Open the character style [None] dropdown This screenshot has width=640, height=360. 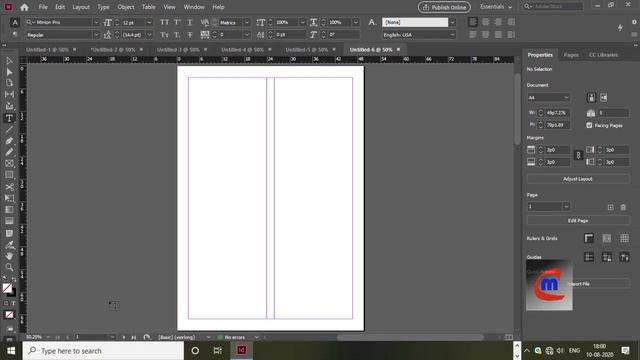pyautogui.click(x=452, y=22)
